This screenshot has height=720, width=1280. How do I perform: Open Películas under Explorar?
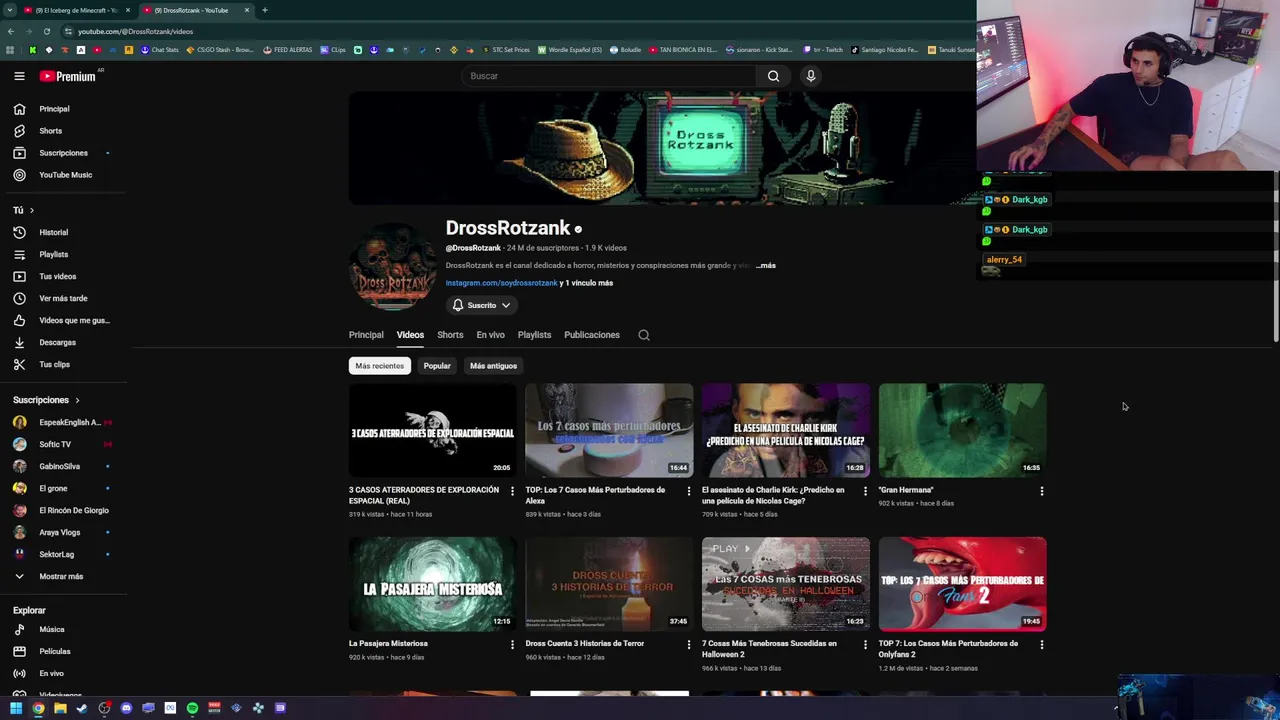click(54, 651)
